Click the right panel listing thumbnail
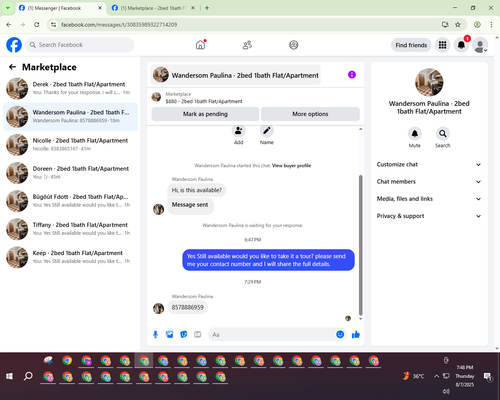The image size is (500, 400). (x=429, y=82)
